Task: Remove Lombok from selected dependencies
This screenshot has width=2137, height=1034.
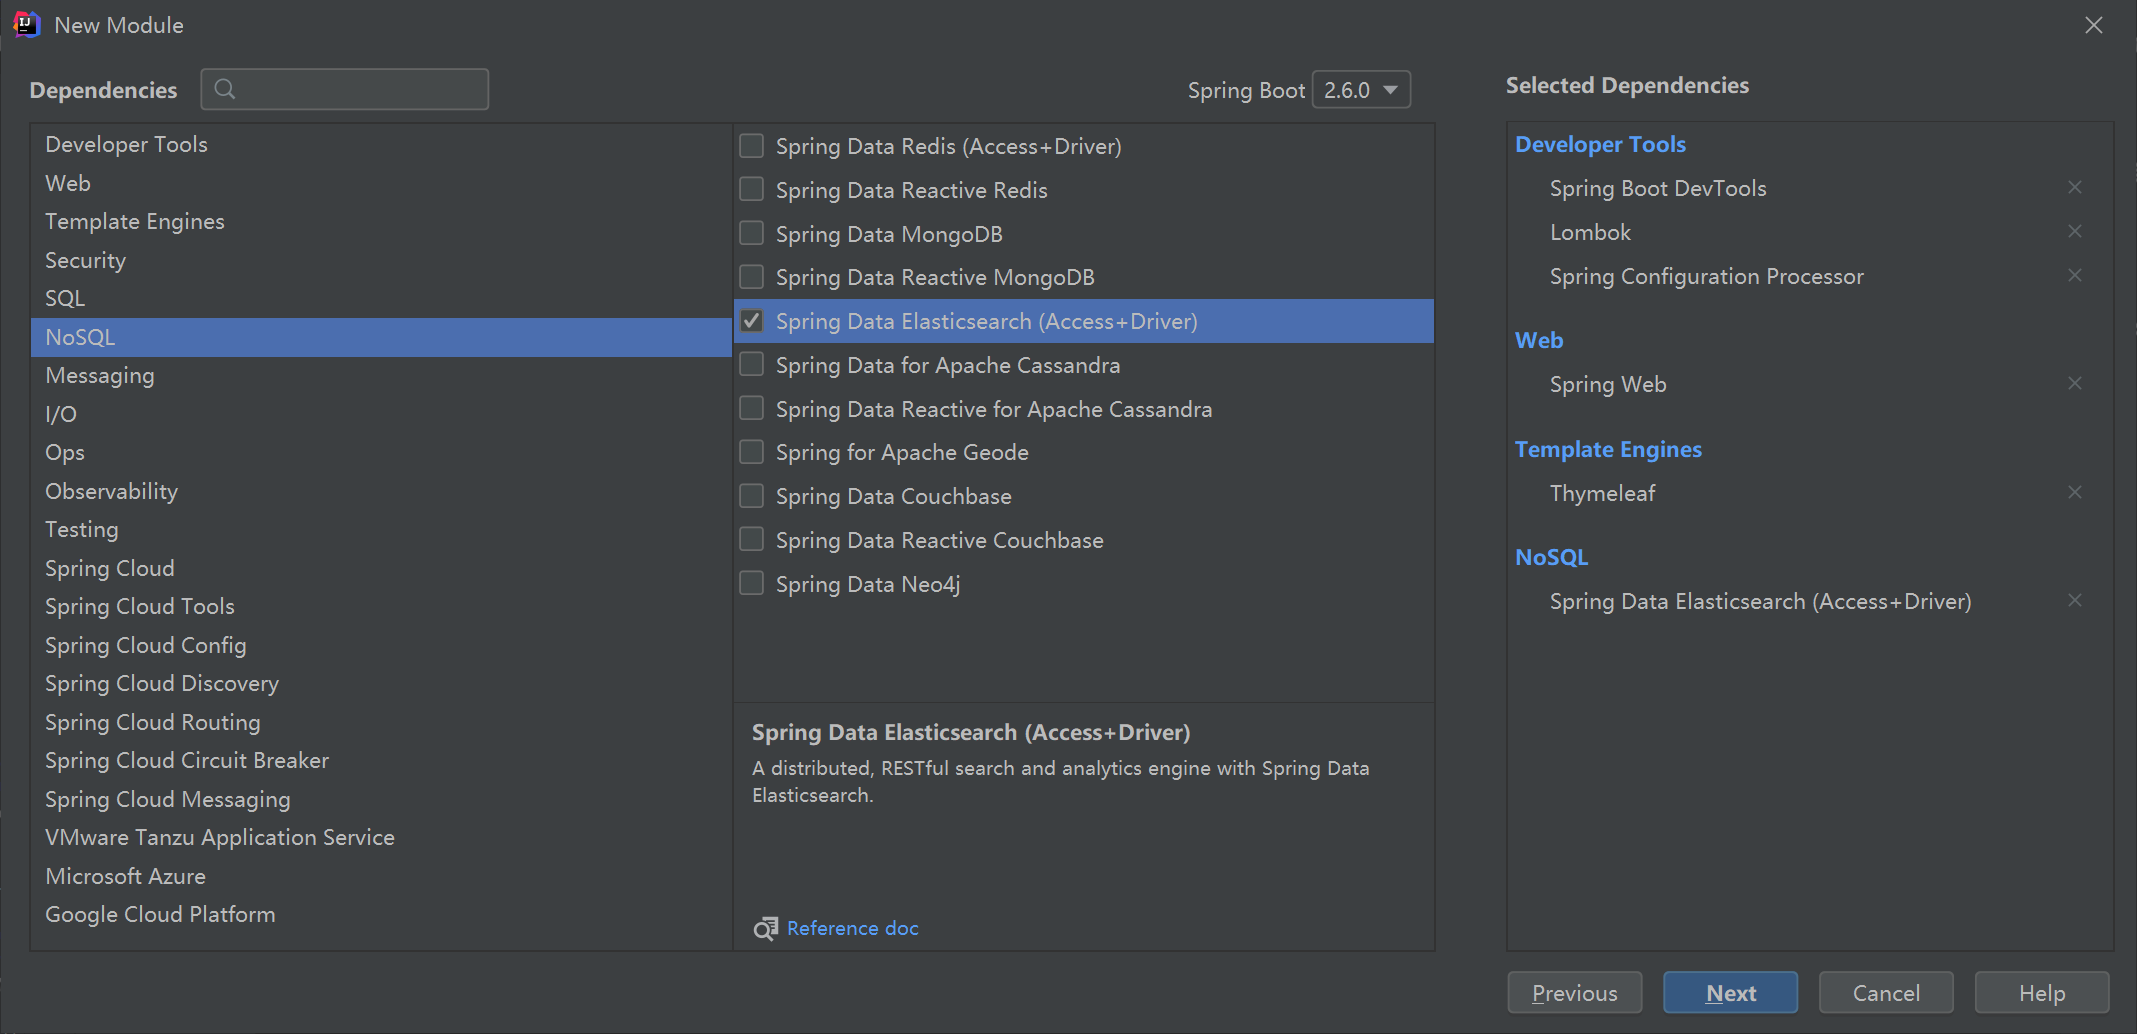Action: click(x=2075, y=232)
